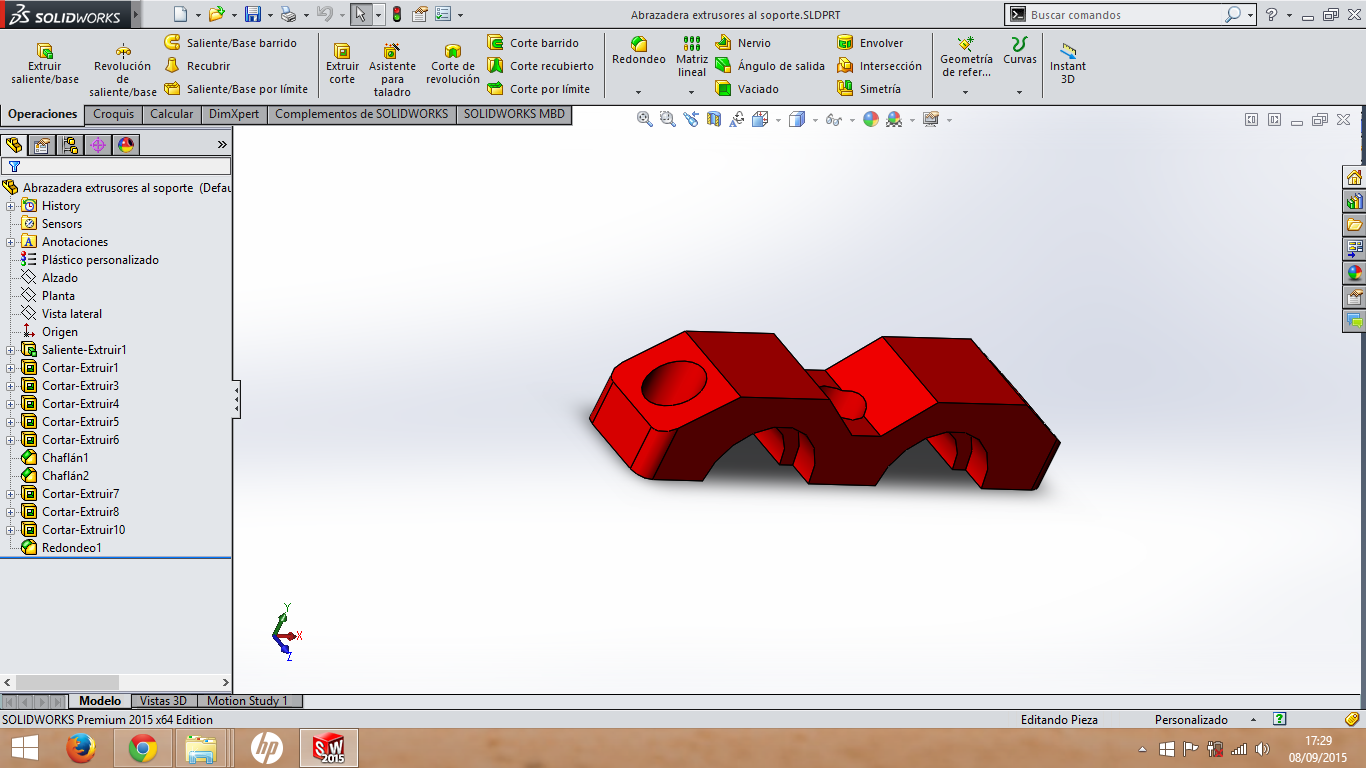Select the Alzado plane
This screenshot has height=768, width=1366.
coord(59,278)
